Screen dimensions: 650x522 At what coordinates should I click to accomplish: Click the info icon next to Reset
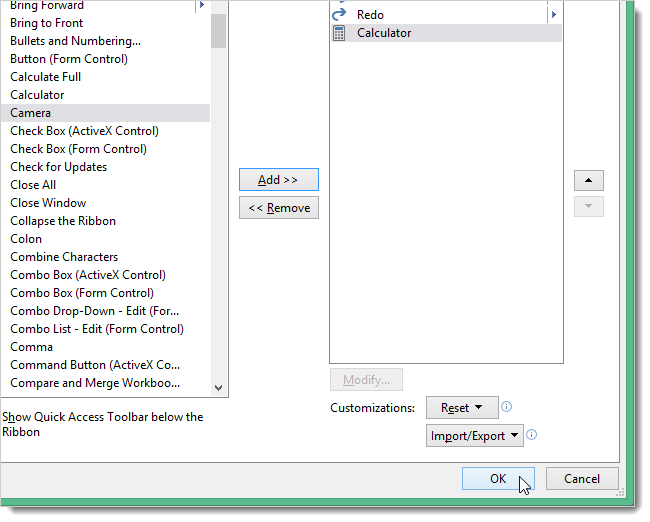506,407
